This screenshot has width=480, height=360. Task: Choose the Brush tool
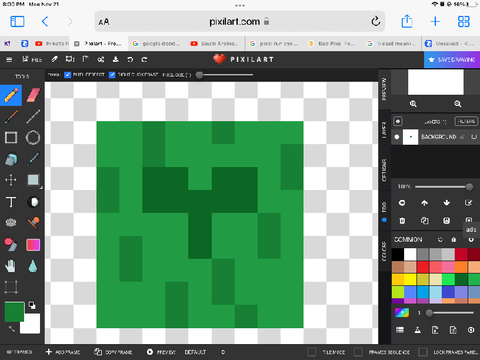[x=11, y=117]
